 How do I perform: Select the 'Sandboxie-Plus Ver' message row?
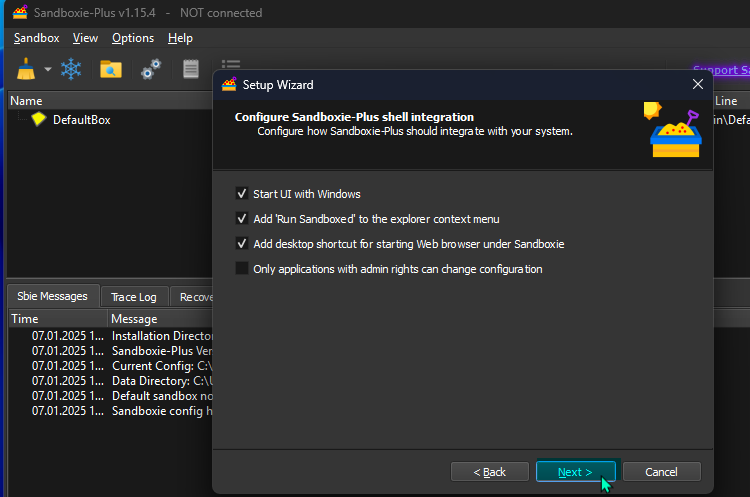[110, 351]
